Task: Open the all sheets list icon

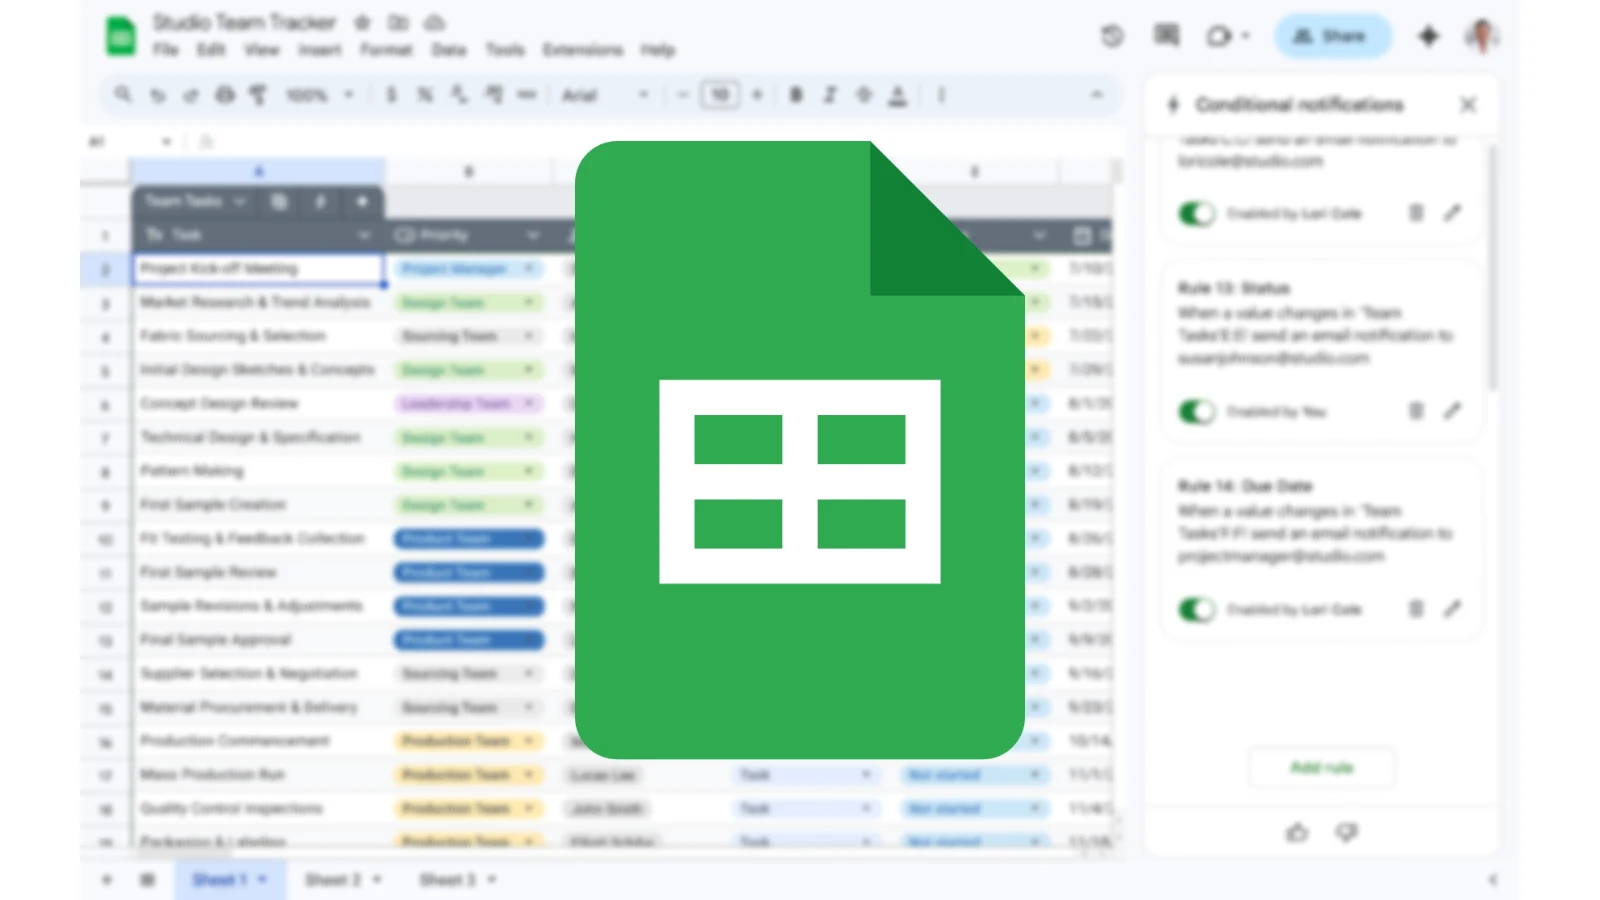Action: [148, 880]
